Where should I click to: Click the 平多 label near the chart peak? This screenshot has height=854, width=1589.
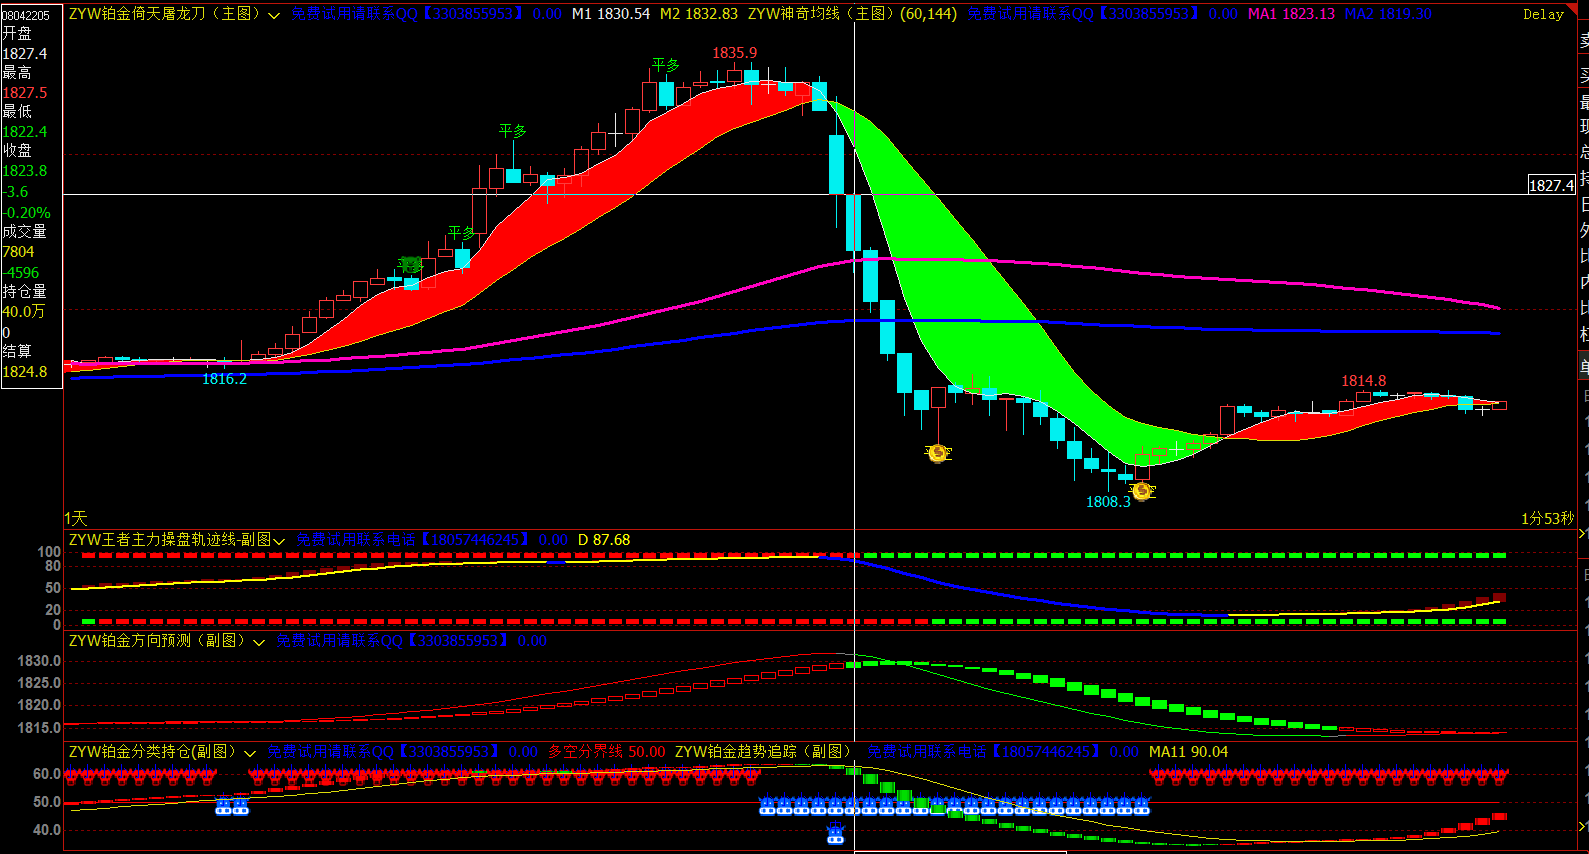pyautogui.click(x=665, y=65)
